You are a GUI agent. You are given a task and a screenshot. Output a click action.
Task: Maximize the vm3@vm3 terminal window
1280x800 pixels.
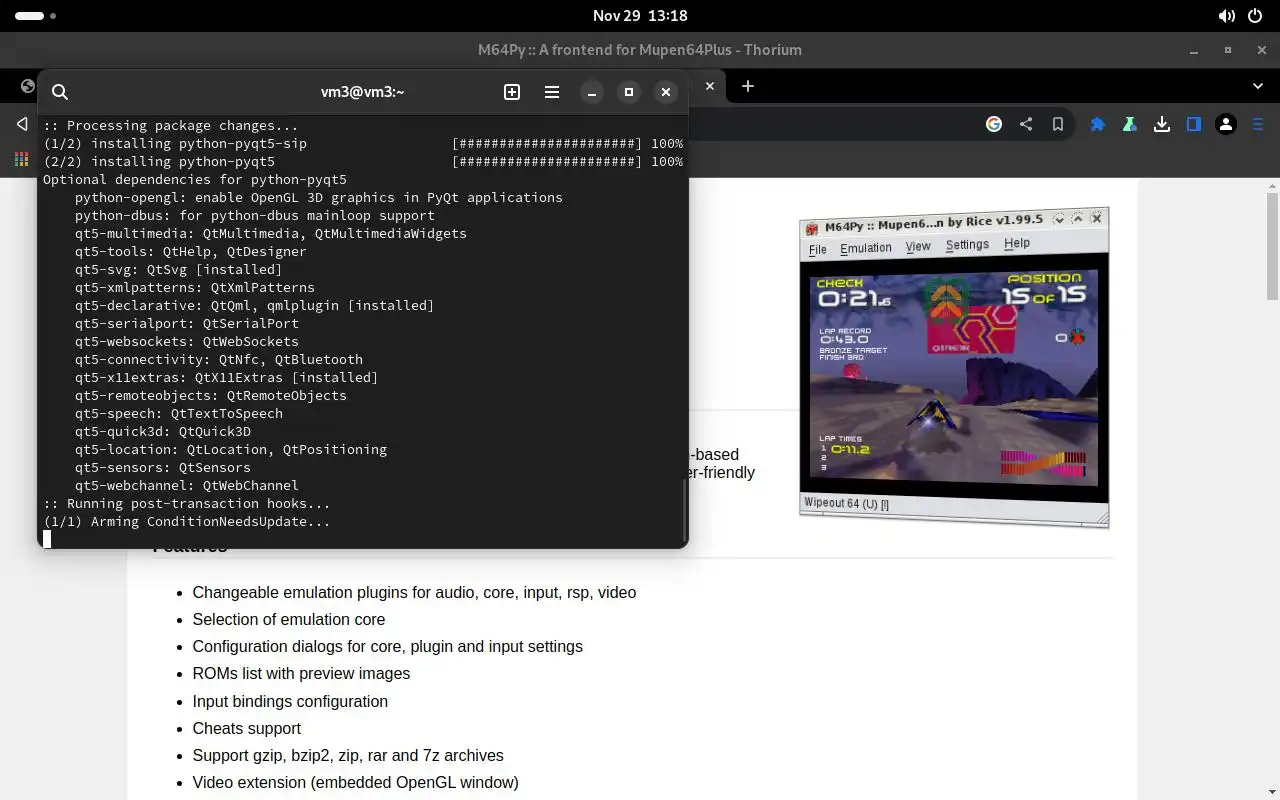coord(629,92)
